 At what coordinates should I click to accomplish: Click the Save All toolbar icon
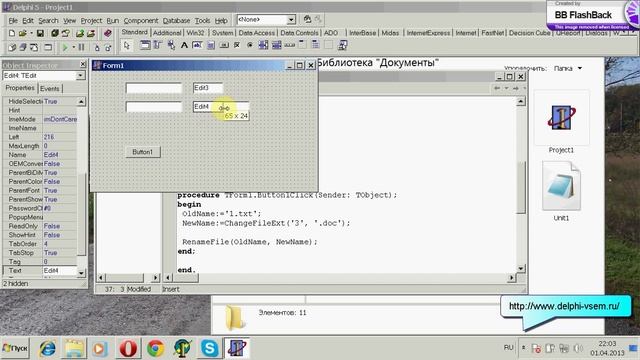tap(54, 33)
